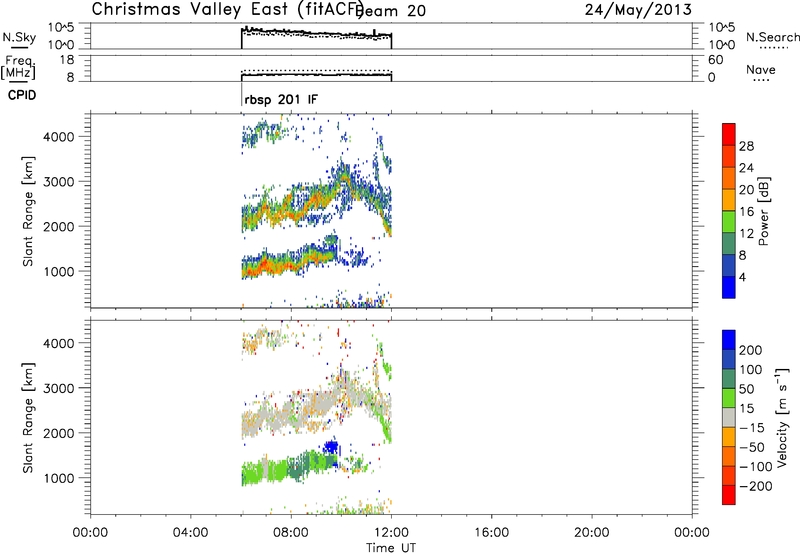Image resolution: width=800 pixels, height=554 pixels.
Task: Click the '4000' tick in velocity panel
Action: tap(59, 343)
